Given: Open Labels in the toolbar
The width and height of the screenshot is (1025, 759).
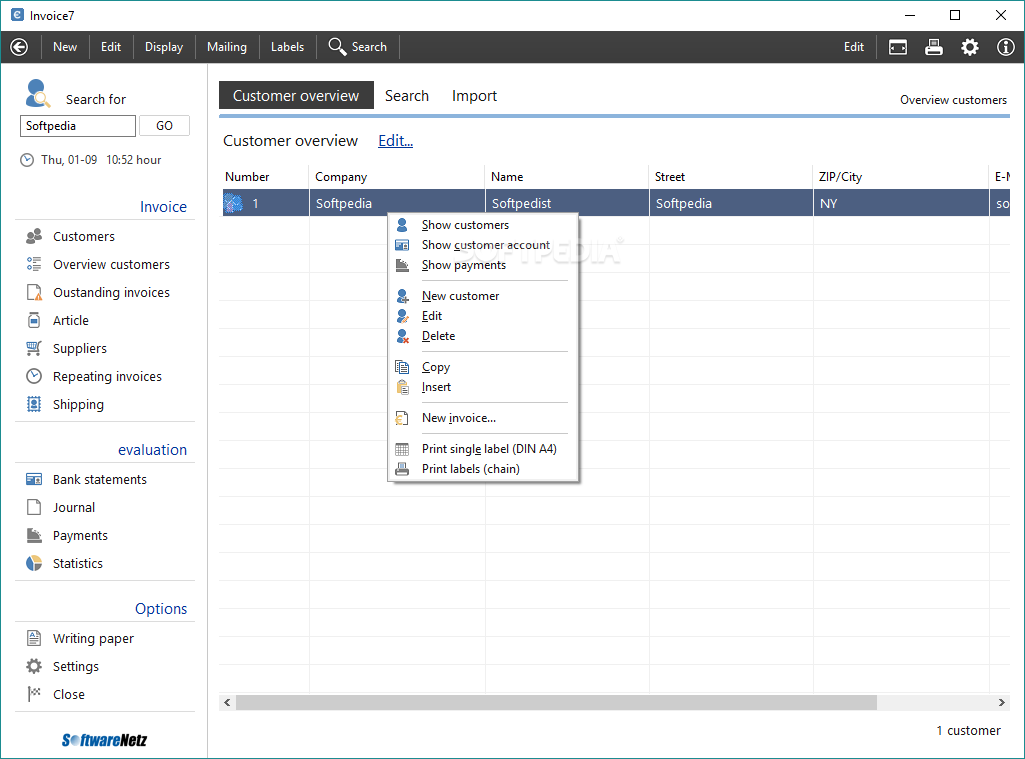Looking at the screenshot, I should tap(288, 47).
